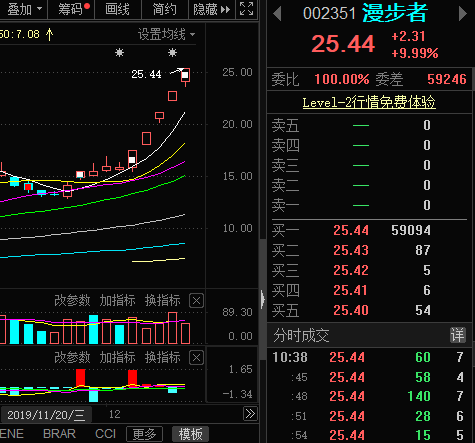Screen dimensions: 475x443
Task: Go to next stock with right arrow
Action: (463, 14)
